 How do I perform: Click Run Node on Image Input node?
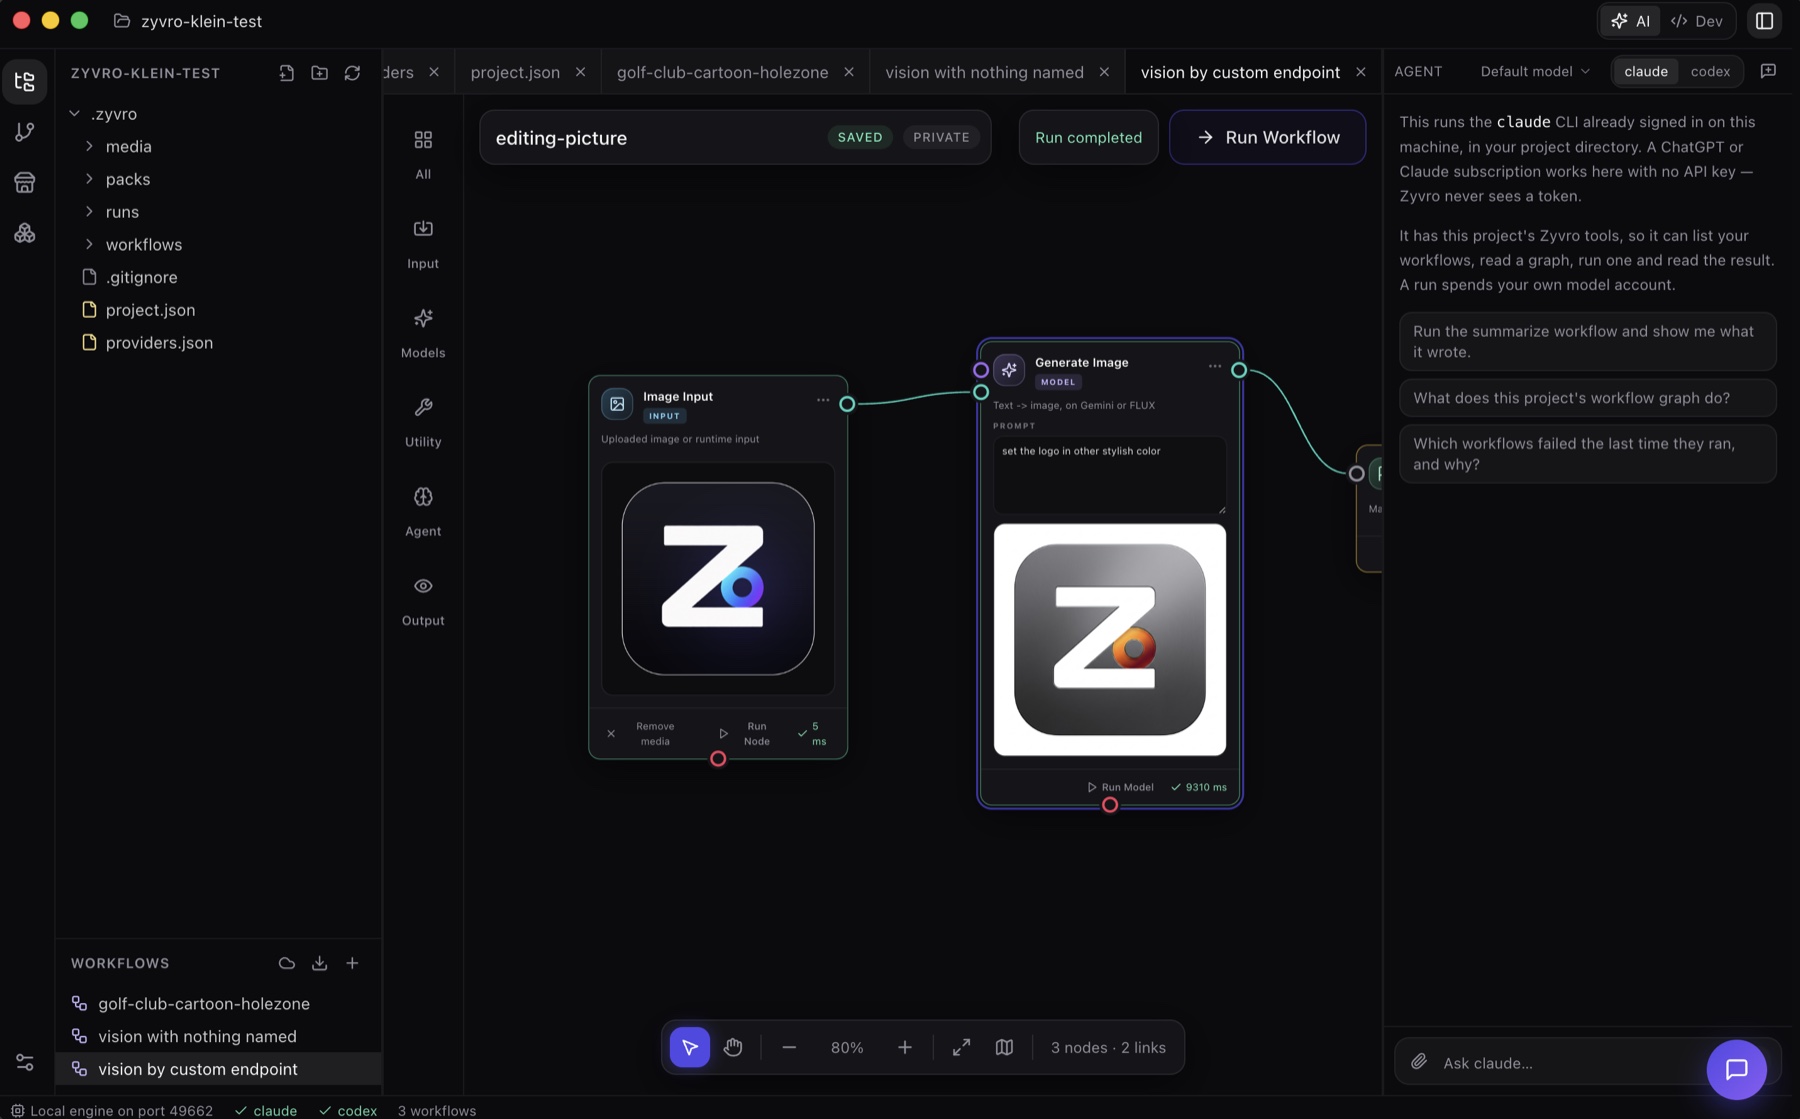(746, 734)
